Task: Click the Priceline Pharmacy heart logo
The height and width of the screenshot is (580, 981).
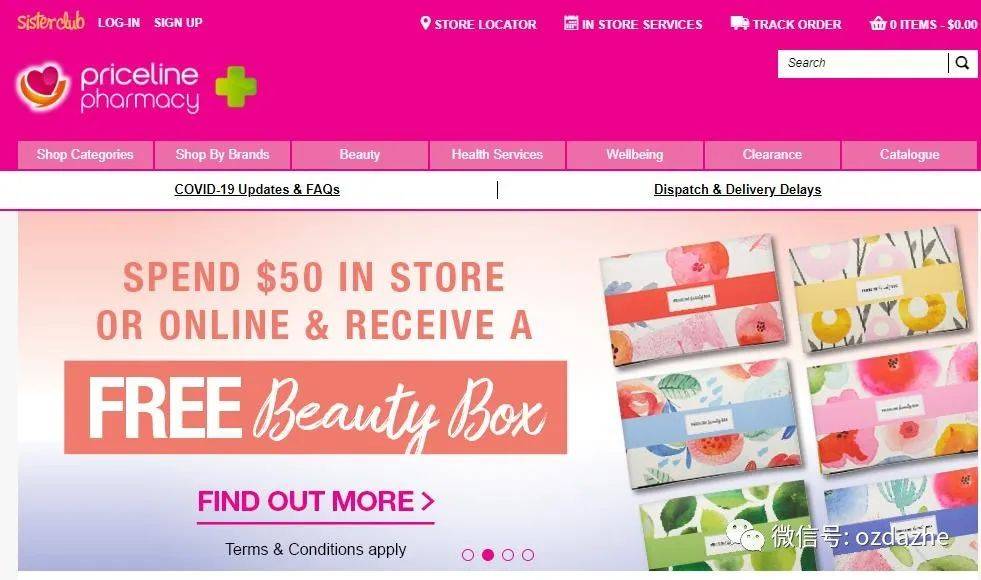Action: [43, 86]
